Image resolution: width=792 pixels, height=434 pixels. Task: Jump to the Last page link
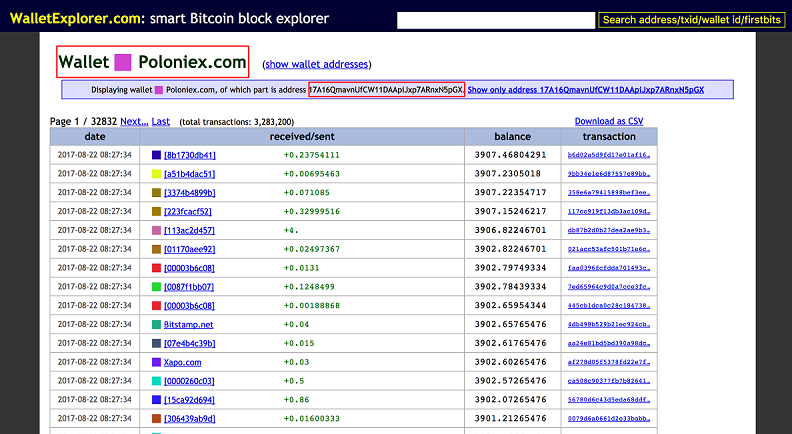coord(161,121)
